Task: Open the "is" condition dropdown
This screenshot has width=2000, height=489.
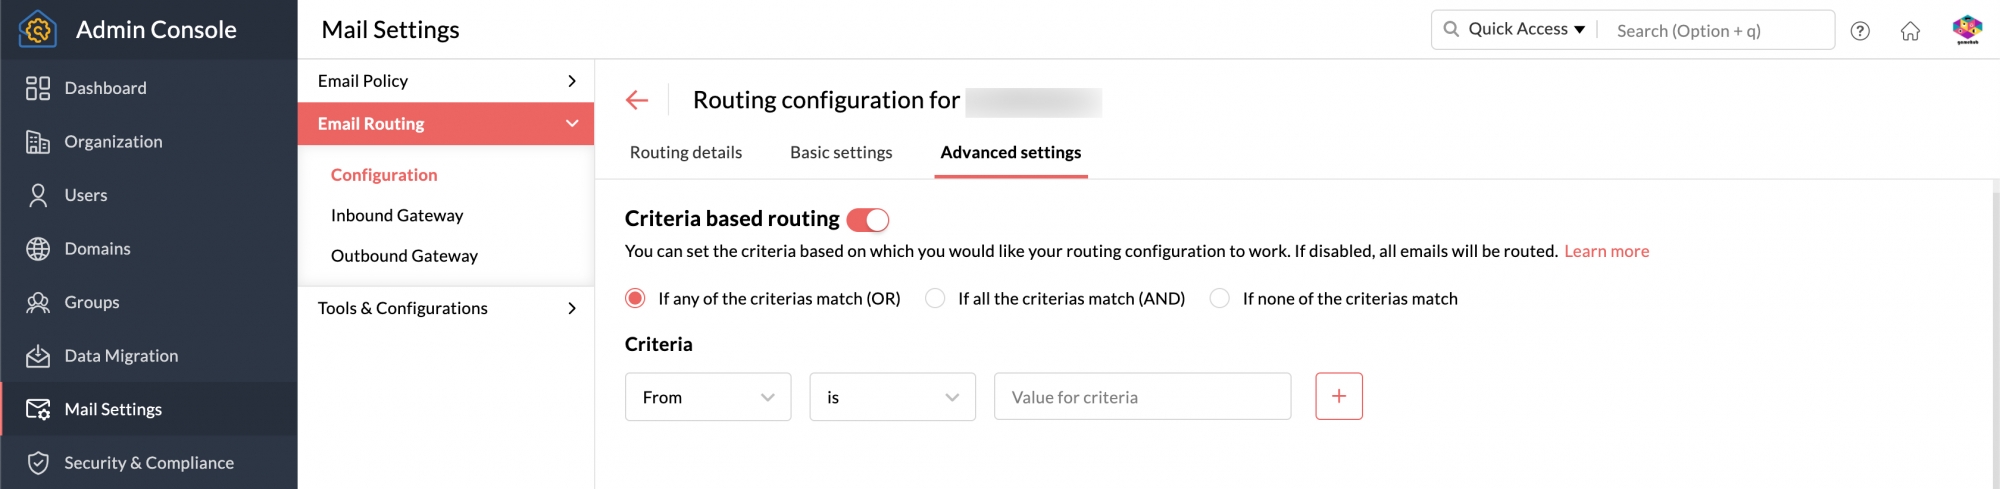Action: (x=892, y=397)
